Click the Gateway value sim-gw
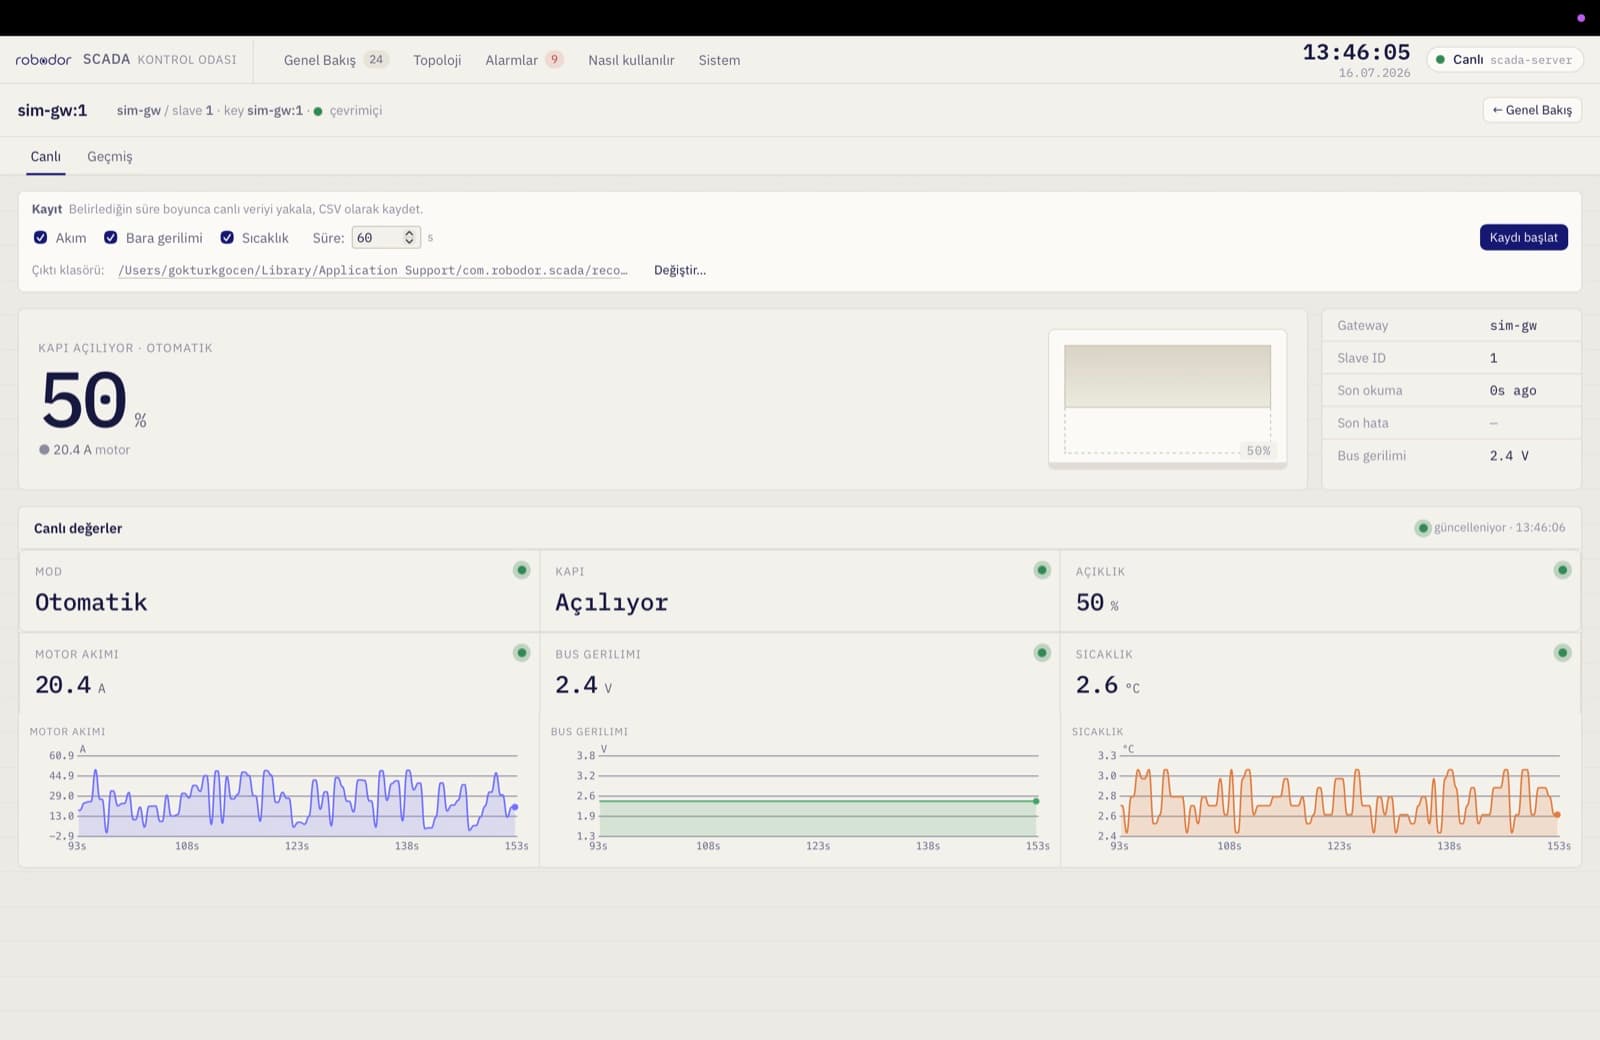The height and width of the screenshot is (1040, 1600). tap(1513, 326)
